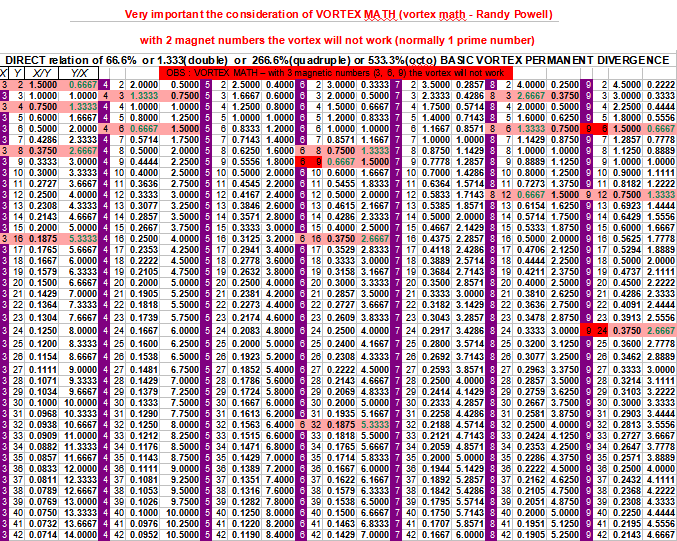Click the X/Y column header cell

(x=43, y=73)
